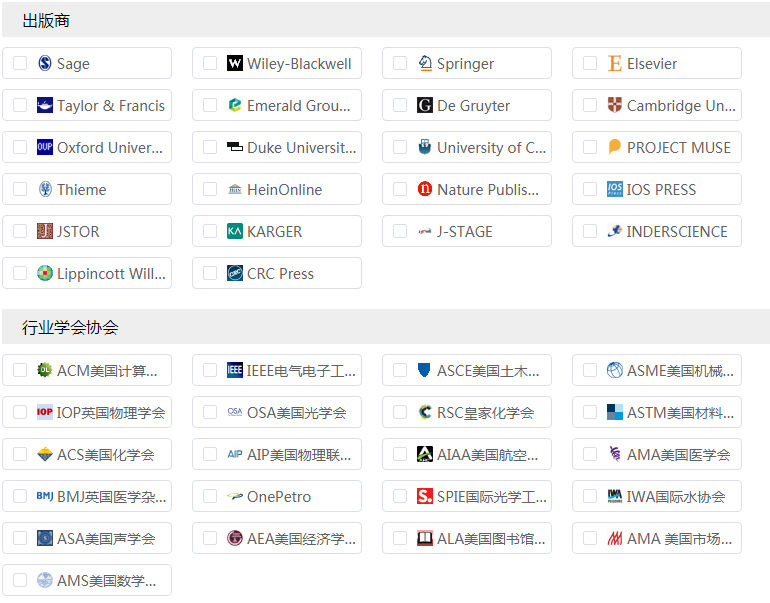Image resolution: width=770 pixels, height=603 pixels.
Task: Click the ACS American Chemical Society icon
Action: (x=45, y=454)
